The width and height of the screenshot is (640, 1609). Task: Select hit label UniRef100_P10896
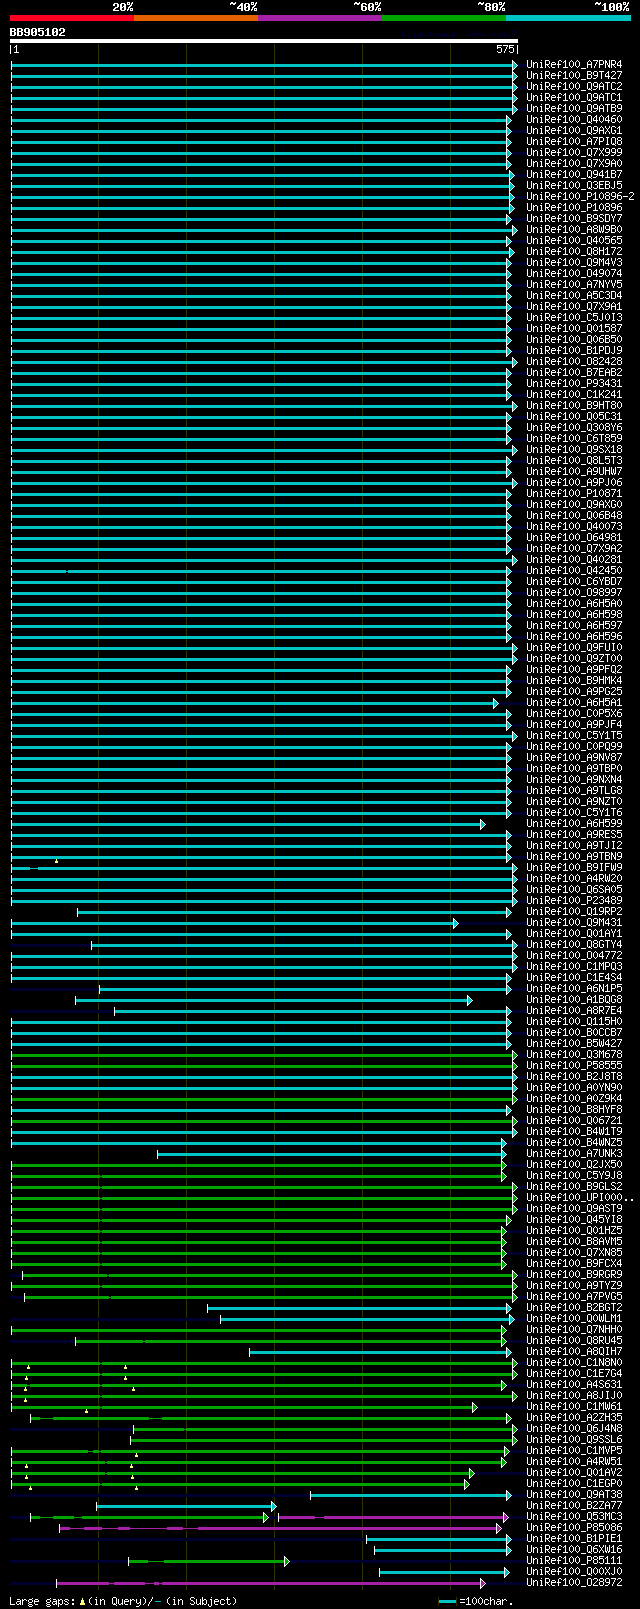click(x=574, y=208)
